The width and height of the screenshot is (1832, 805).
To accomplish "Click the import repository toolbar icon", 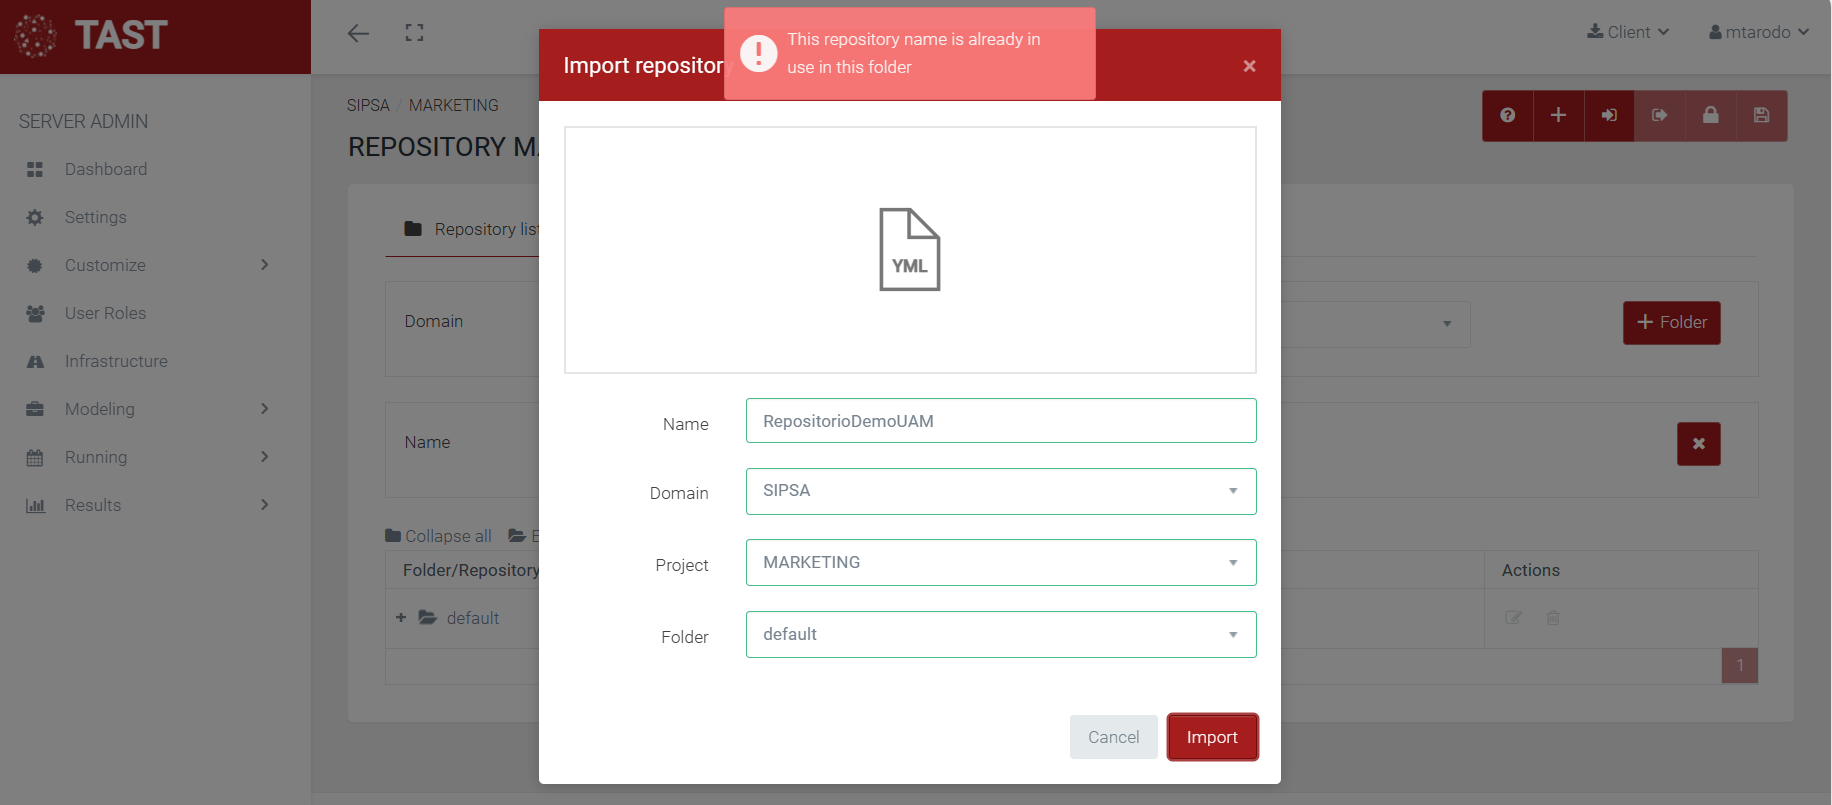I will 1609,116.
